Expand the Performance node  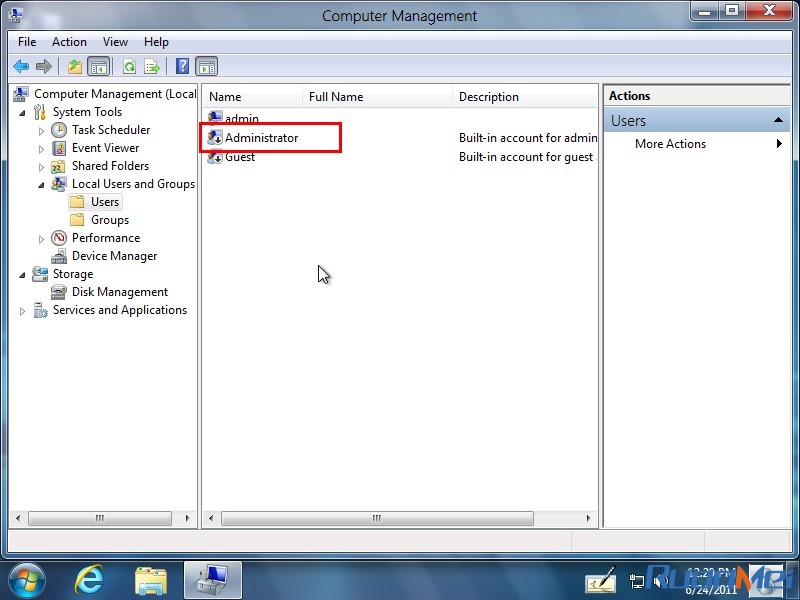(41, 239)
